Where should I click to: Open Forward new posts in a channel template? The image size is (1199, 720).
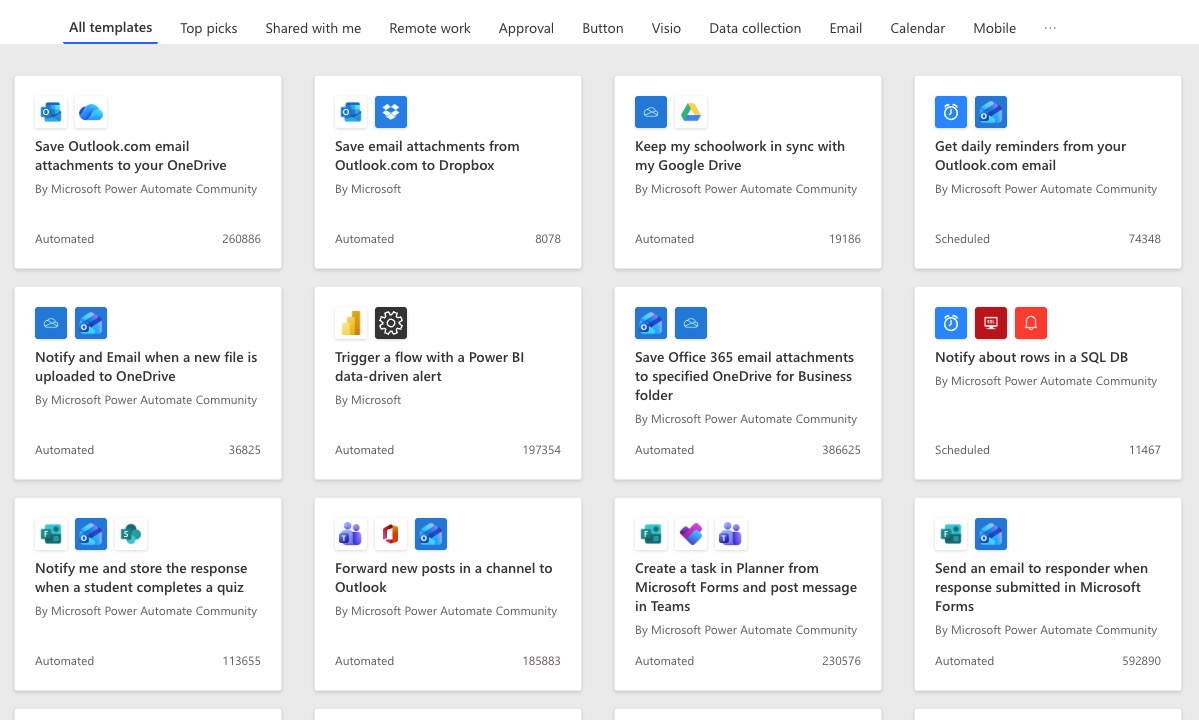[444, 577]
